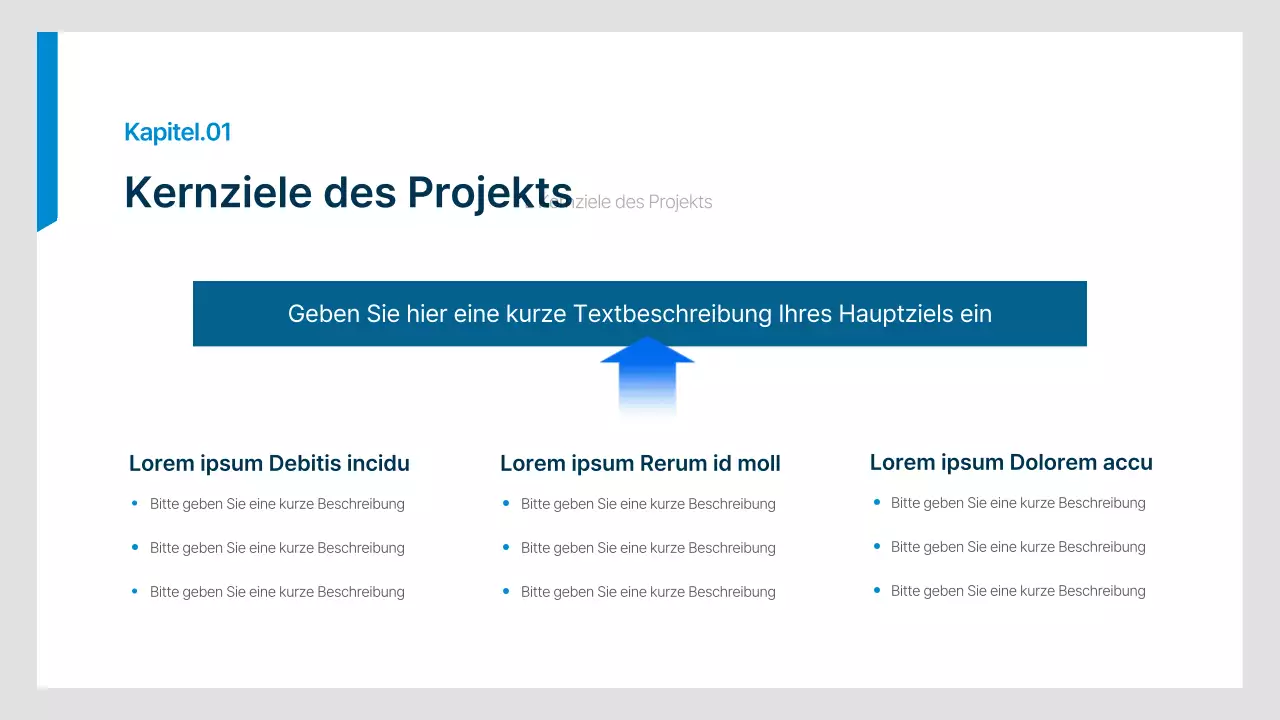Select the second description line under Dolorem accu
1280x720 pixels.
click(x=1018, y=546)
